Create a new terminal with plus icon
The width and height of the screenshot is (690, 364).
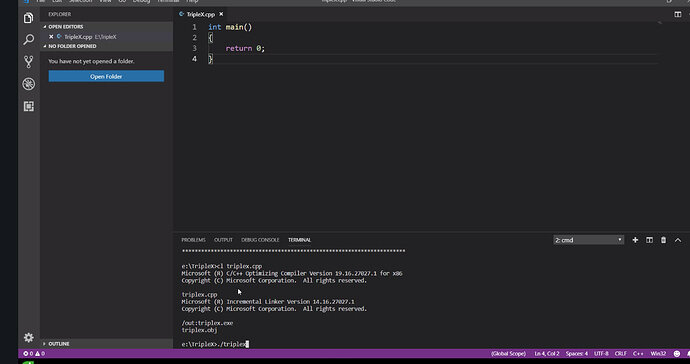pos(635,240)
